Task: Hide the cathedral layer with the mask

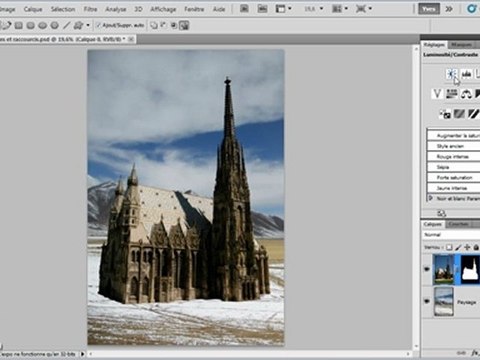Action: point(427,269)
